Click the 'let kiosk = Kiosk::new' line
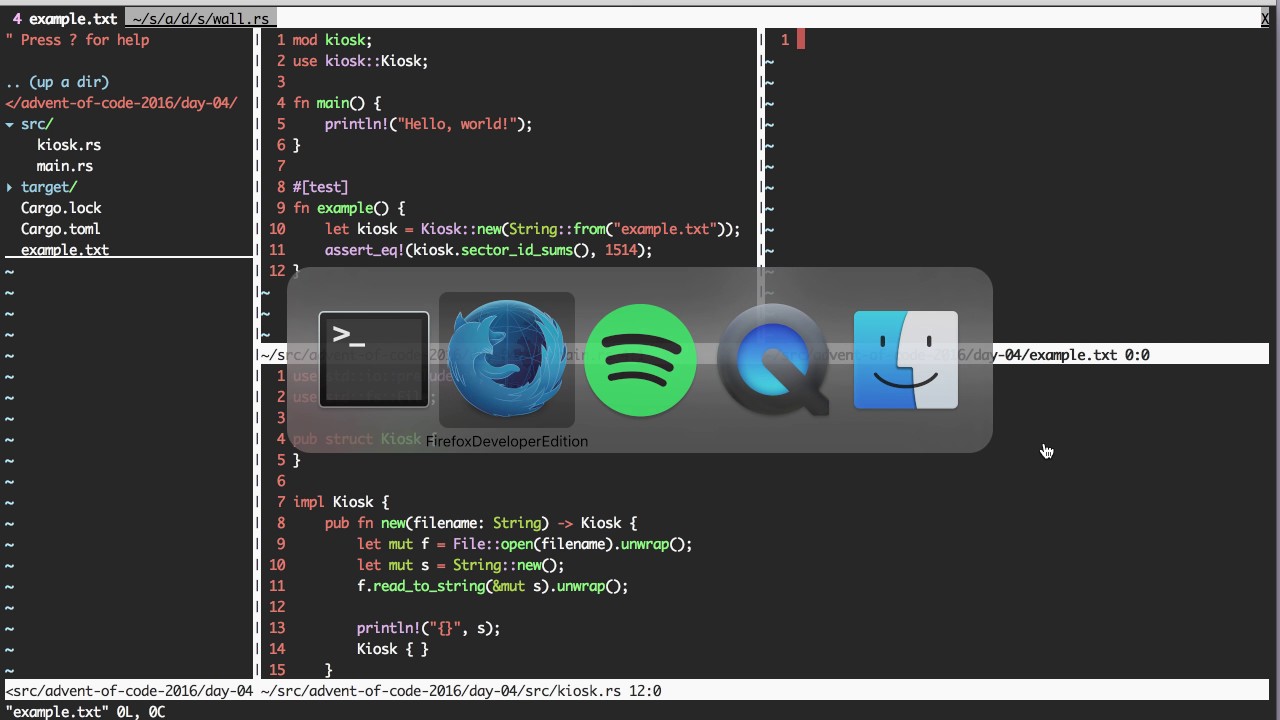 [x=532, y=229]
